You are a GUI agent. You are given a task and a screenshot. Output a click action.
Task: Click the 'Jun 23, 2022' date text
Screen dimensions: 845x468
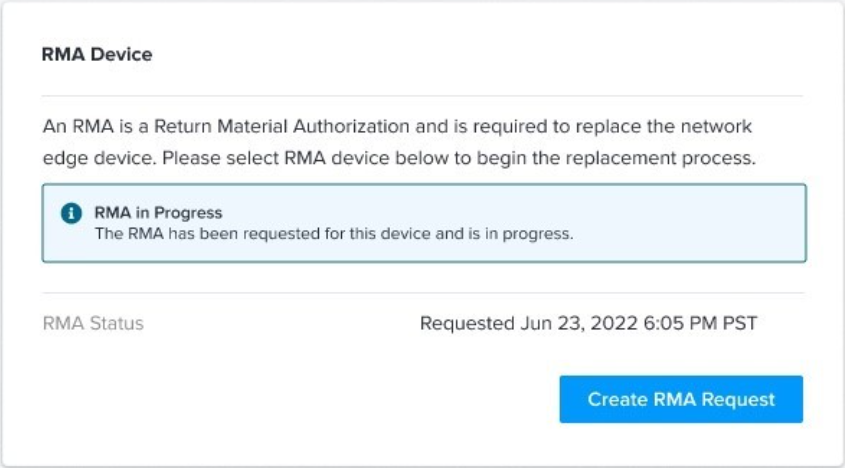(579, 324)
